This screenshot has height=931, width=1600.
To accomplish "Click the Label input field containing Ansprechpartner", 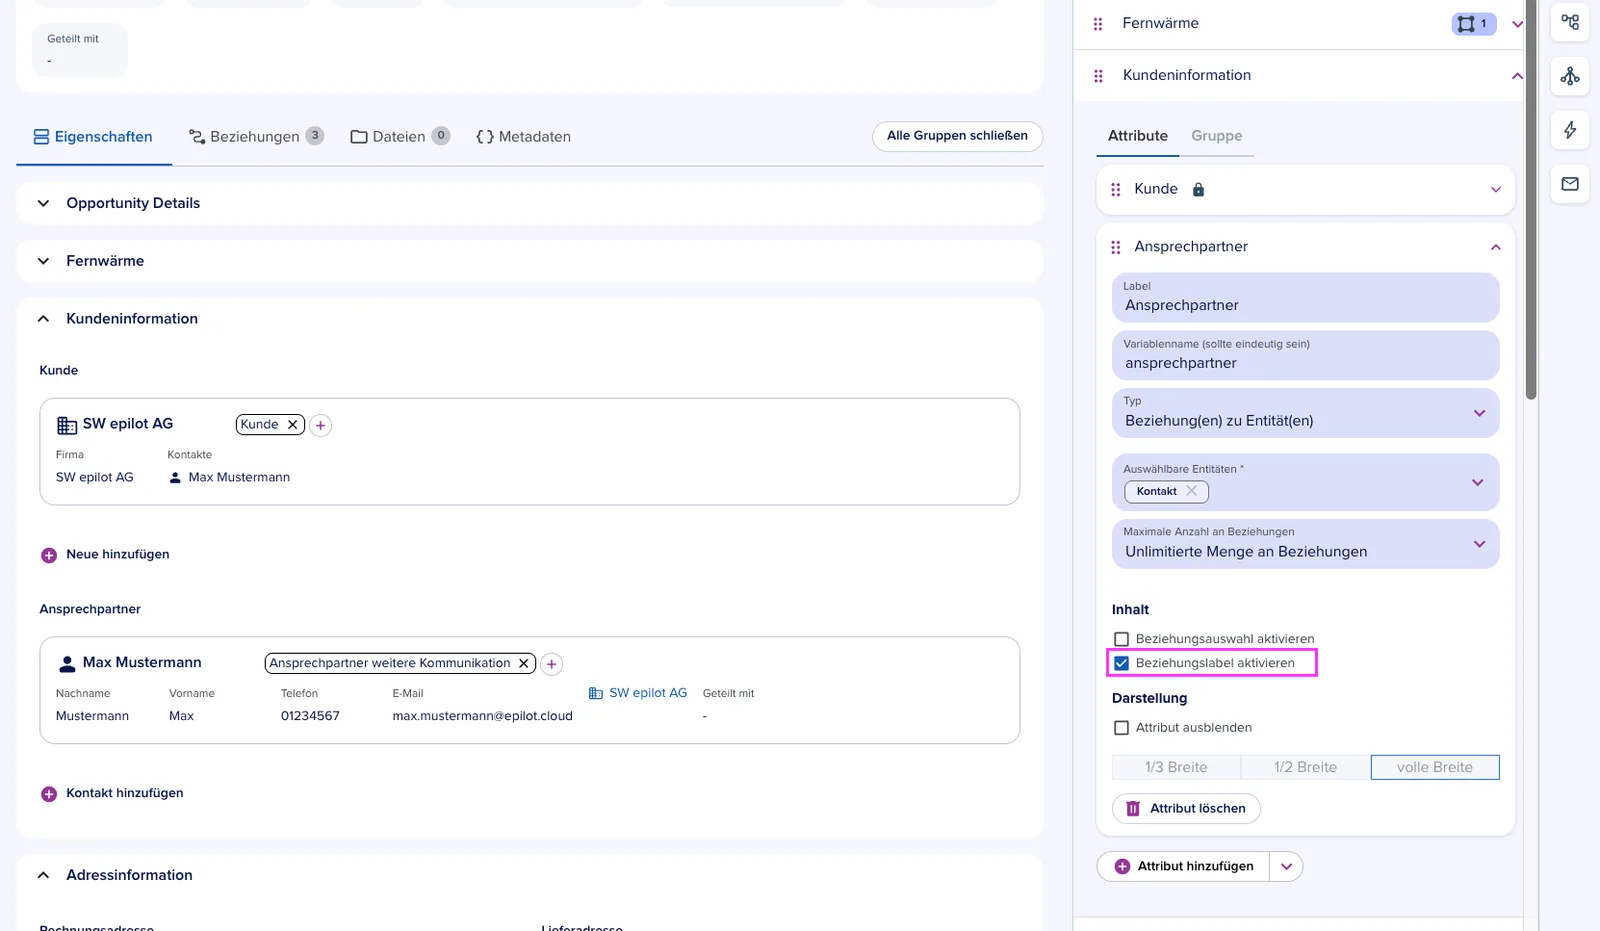I will tap(1305, 298).
